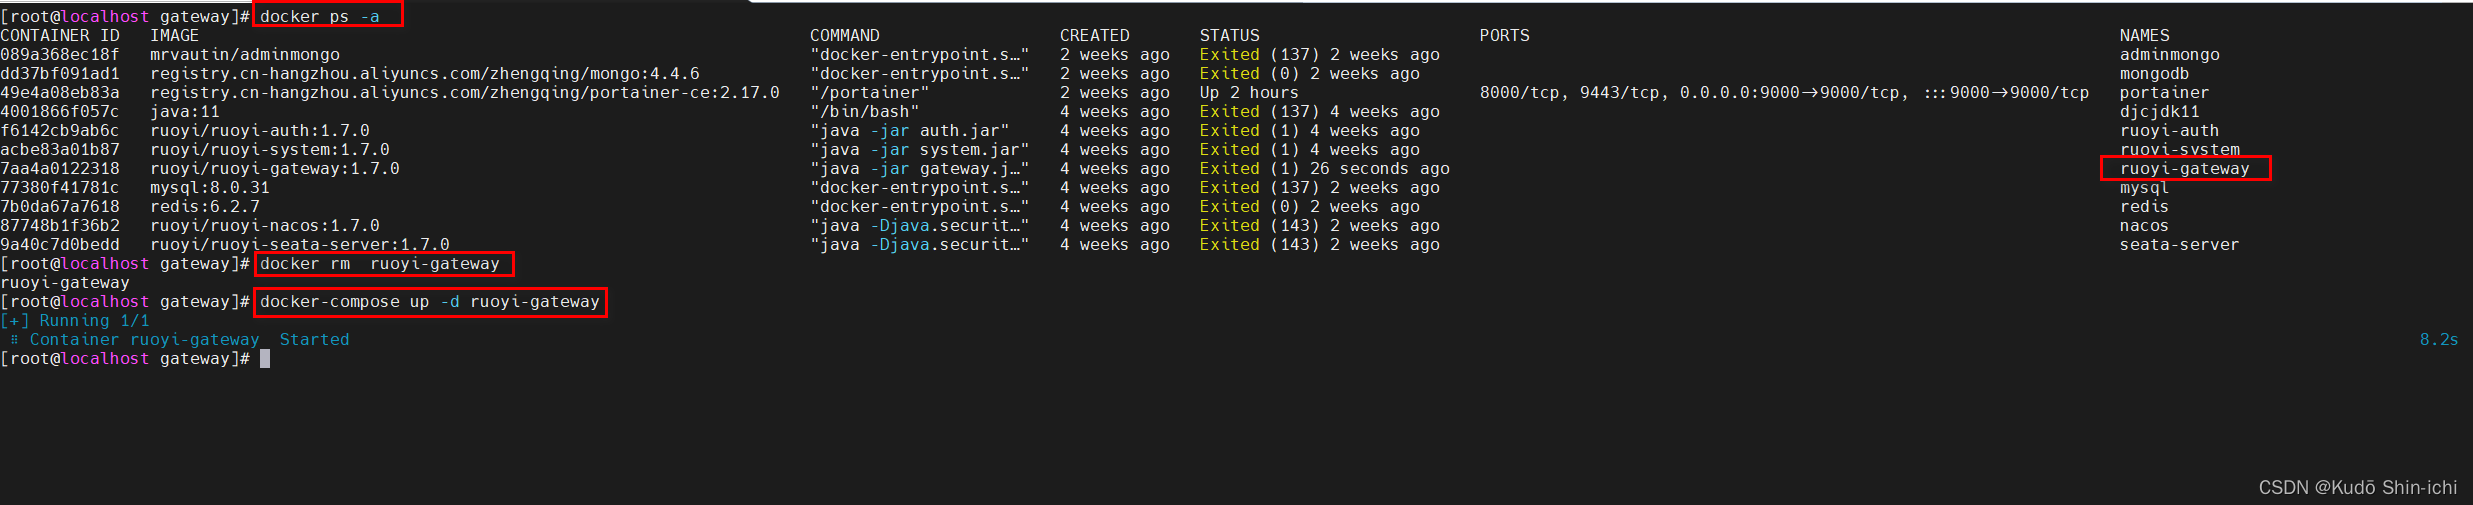Click image redis:6.2.7
This screenshot has width=2473, height=505.
205,207
